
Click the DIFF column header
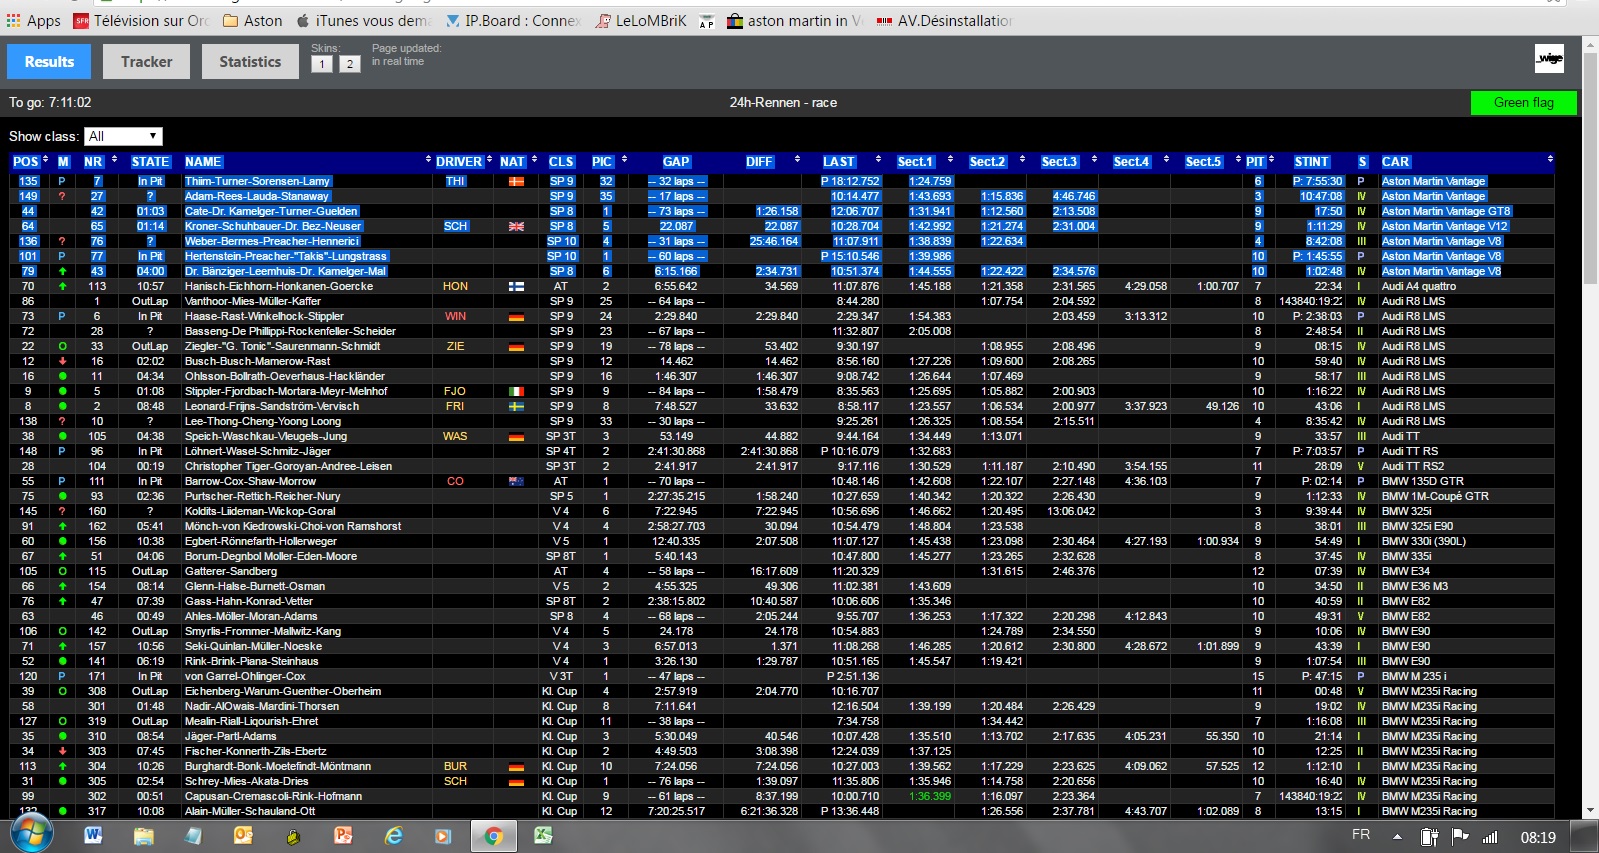(759, 161)
